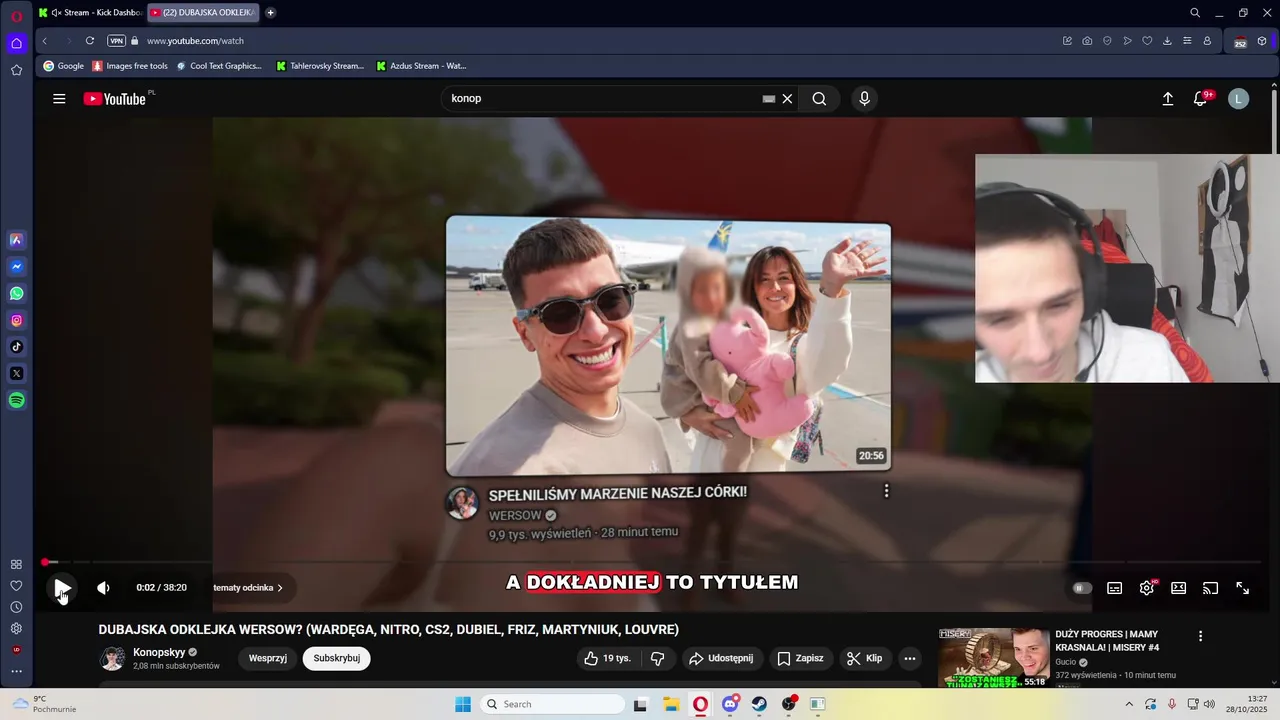Open Opera extensions cube icon

click(1262, 41)
